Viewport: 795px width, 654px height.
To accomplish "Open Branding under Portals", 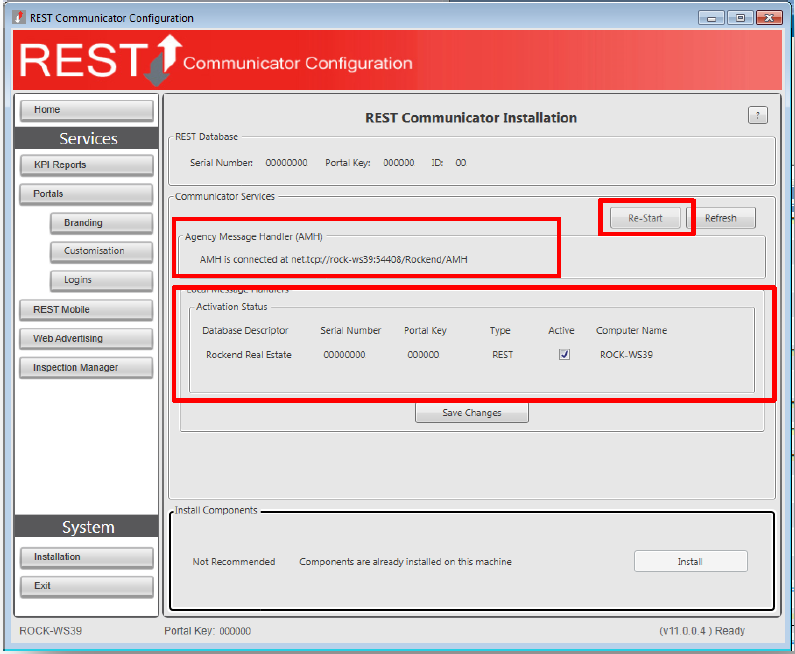I will point(101,223).
